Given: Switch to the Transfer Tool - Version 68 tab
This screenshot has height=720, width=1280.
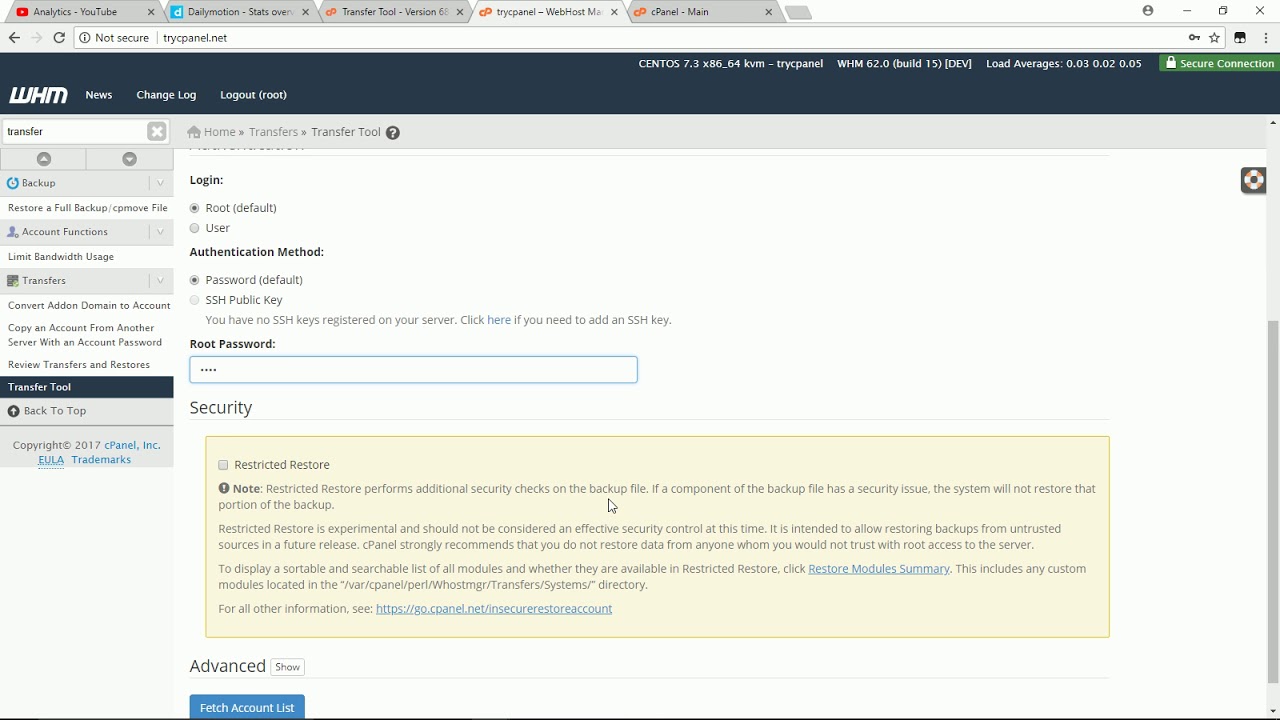Looking at the screenshot, I should pos(393,12).
